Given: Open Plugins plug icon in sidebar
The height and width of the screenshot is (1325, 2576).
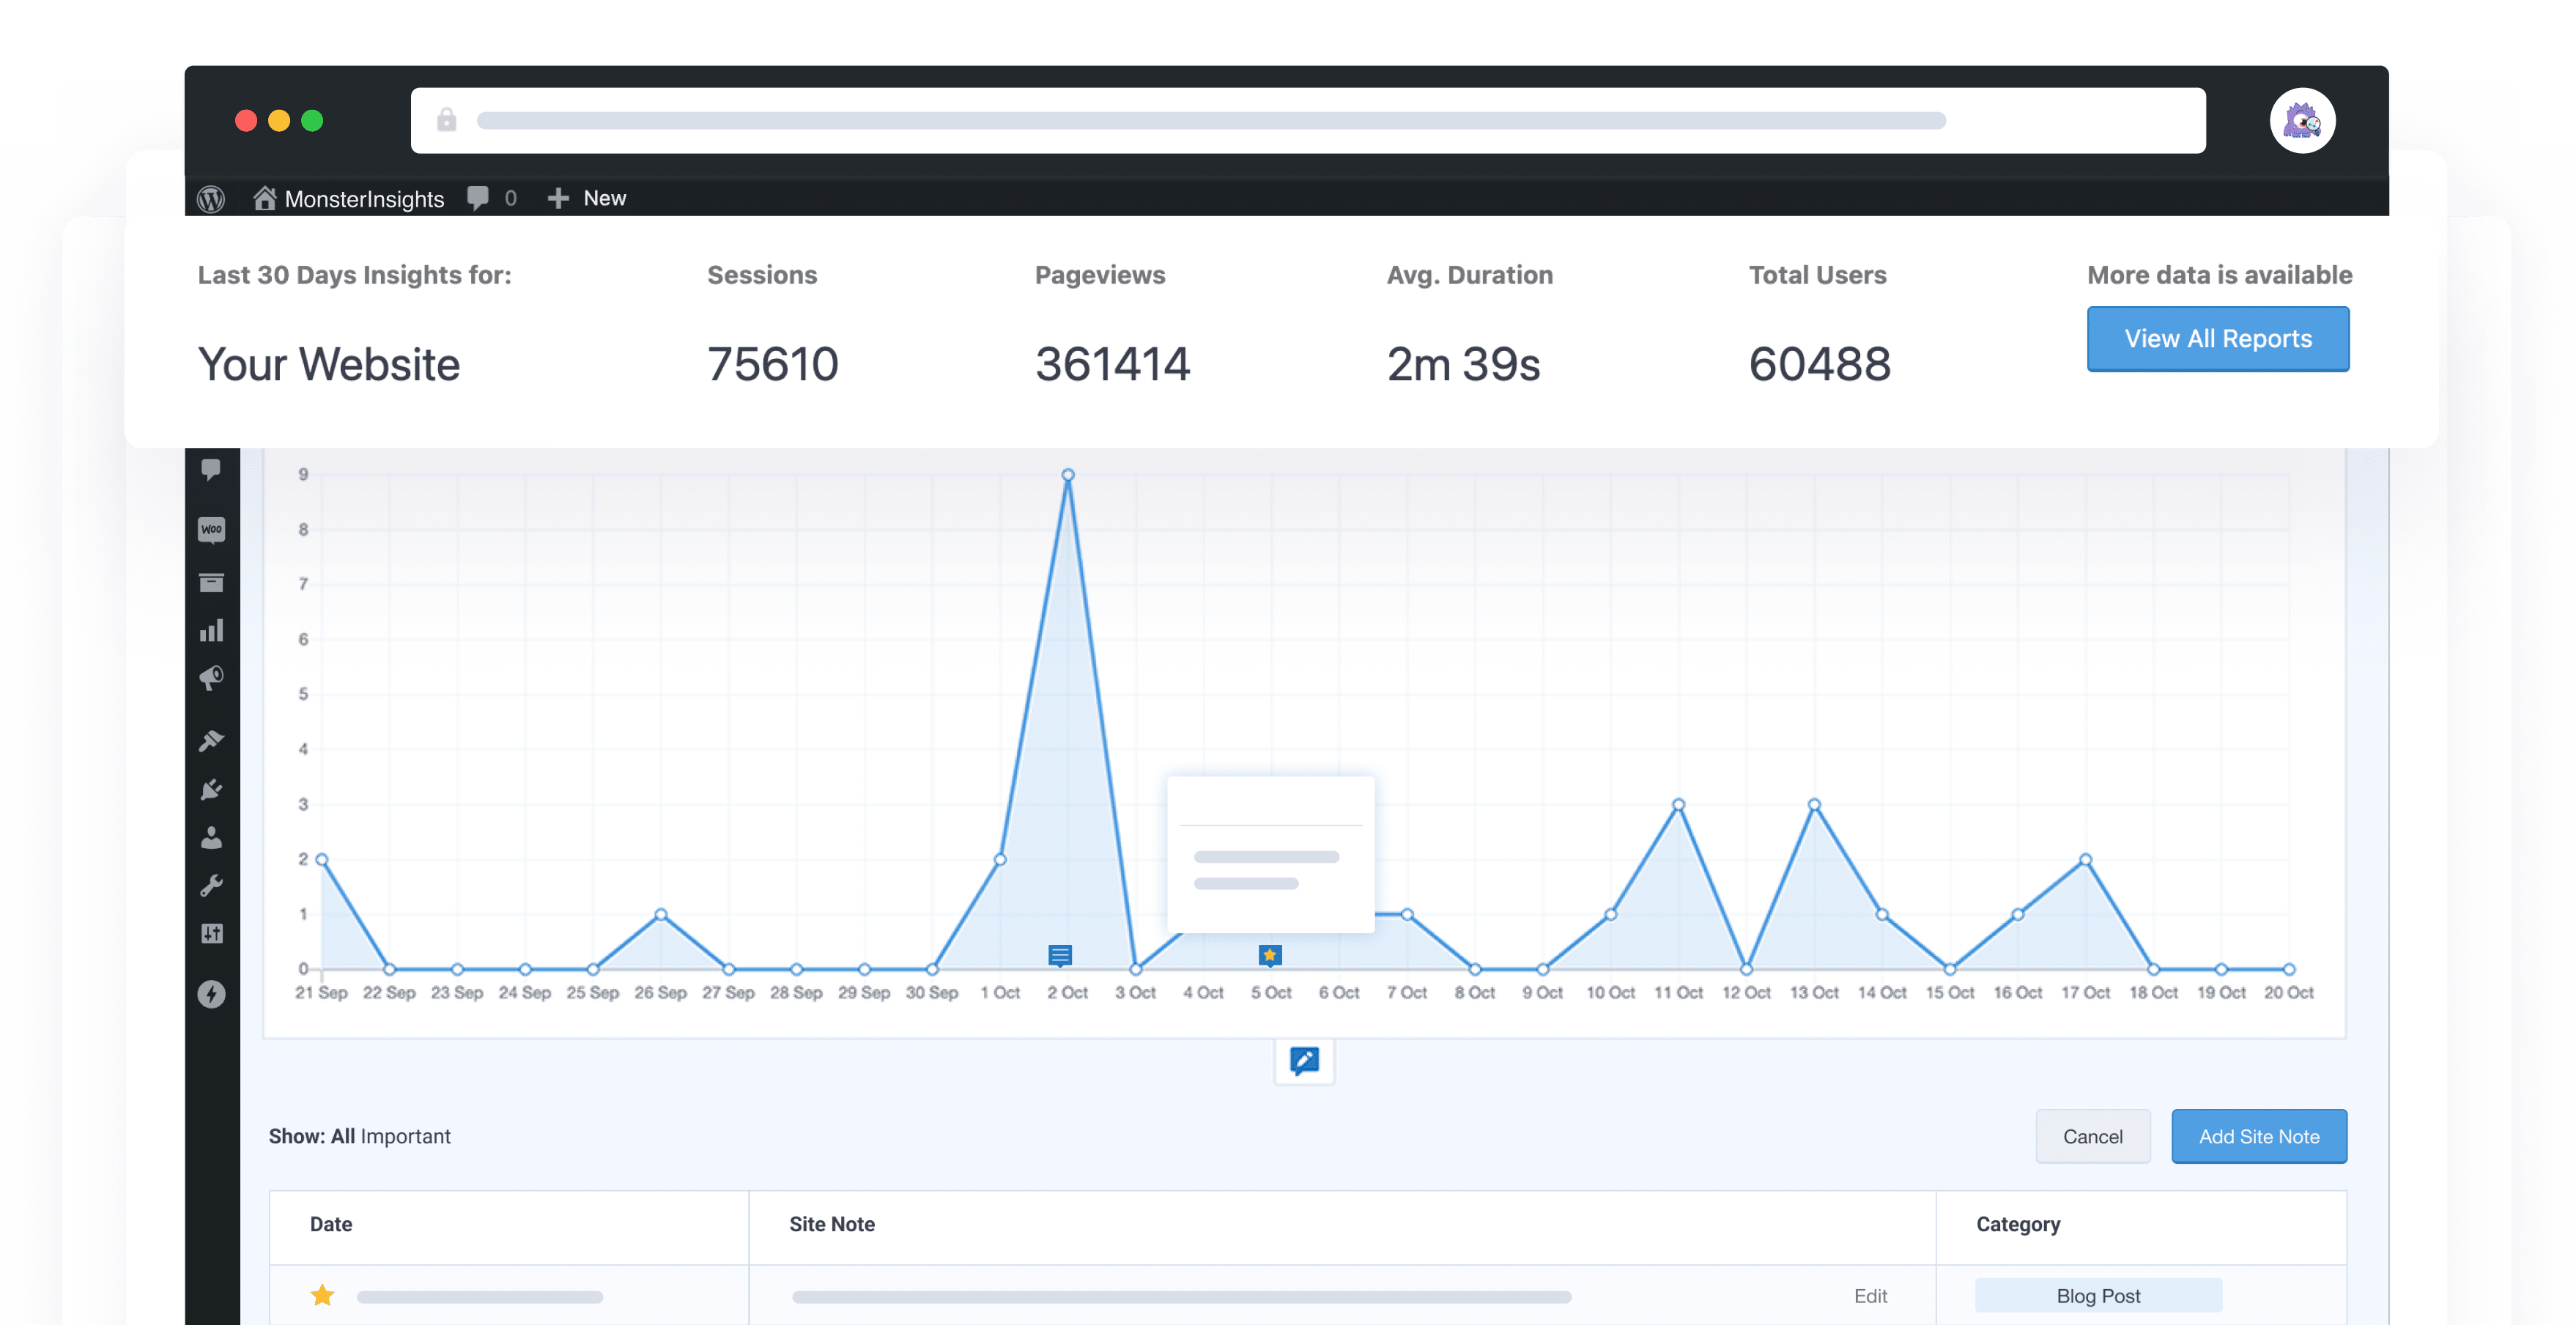Looking at the screenshot, I should click(x=211, y=789).
